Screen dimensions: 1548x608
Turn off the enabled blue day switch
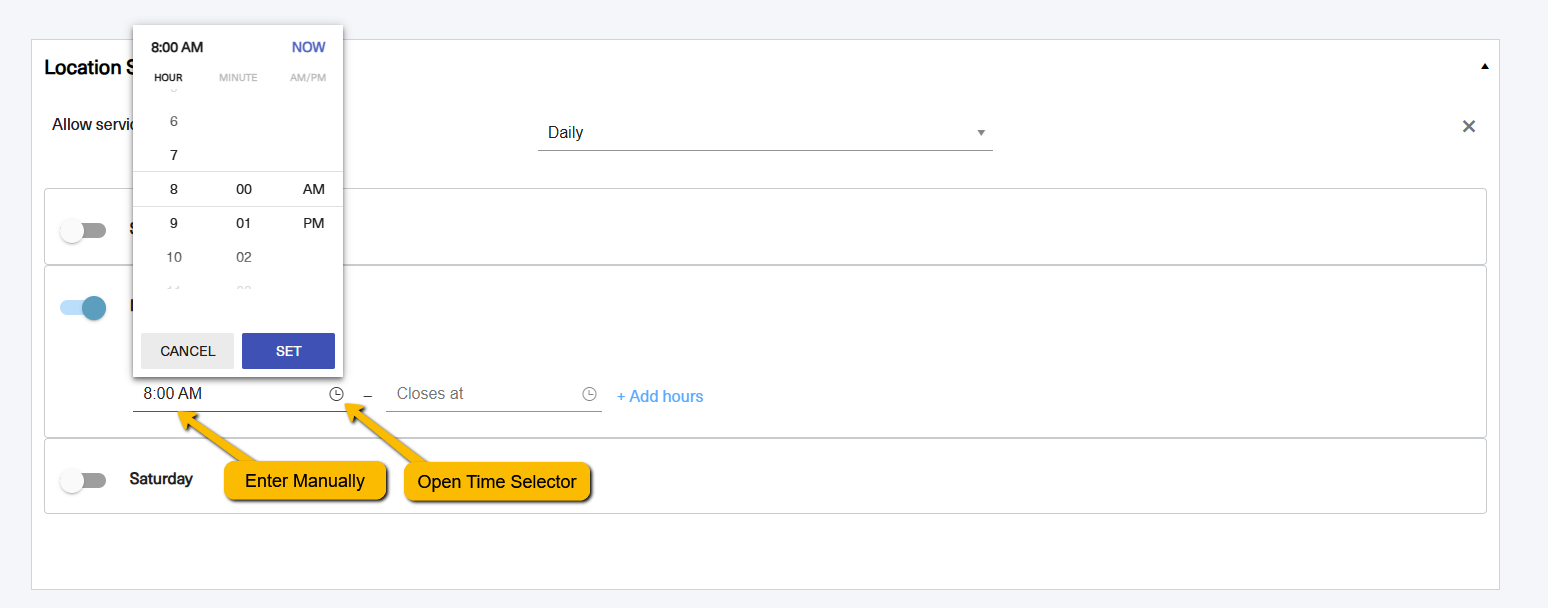click(82, 308)
